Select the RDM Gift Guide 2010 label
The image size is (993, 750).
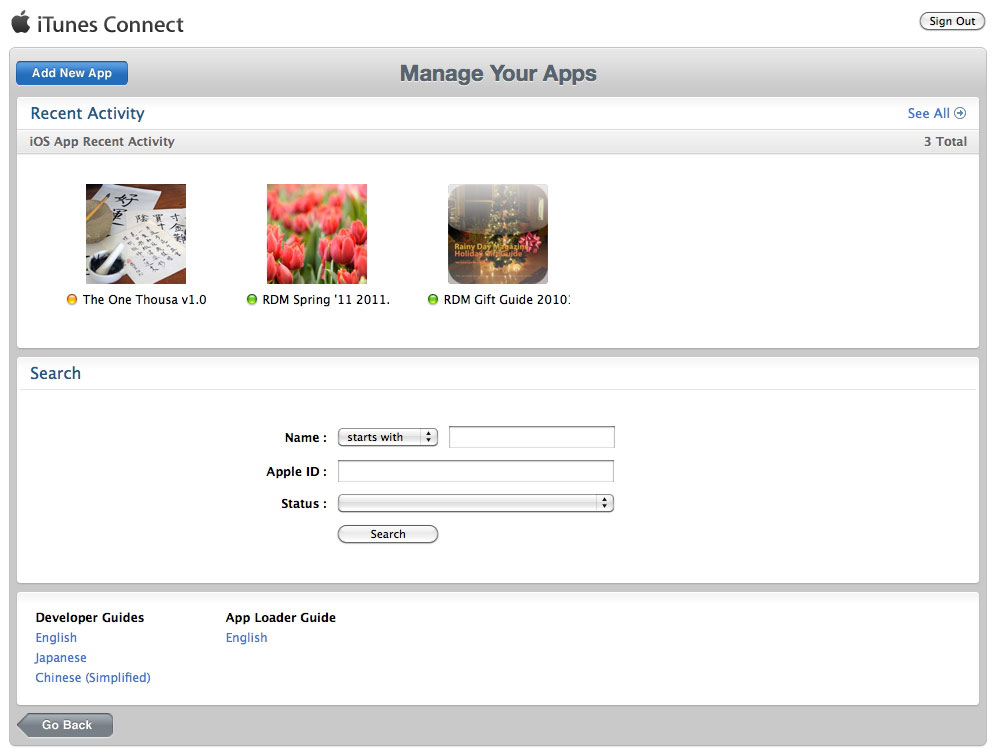tap(507, 300)
